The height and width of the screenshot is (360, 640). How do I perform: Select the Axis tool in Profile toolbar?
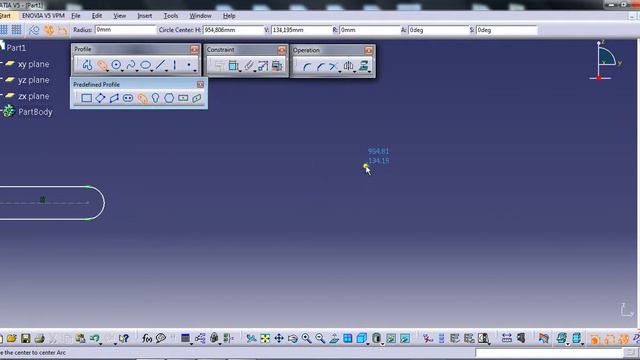click(174, 65)
